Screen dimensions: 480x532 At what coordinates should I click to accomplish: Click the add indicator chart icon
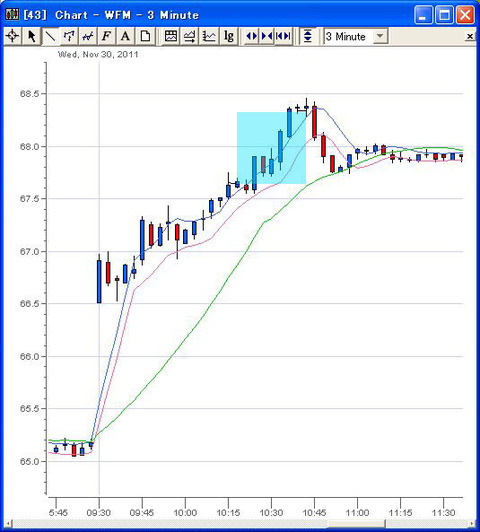click(190, 36)
